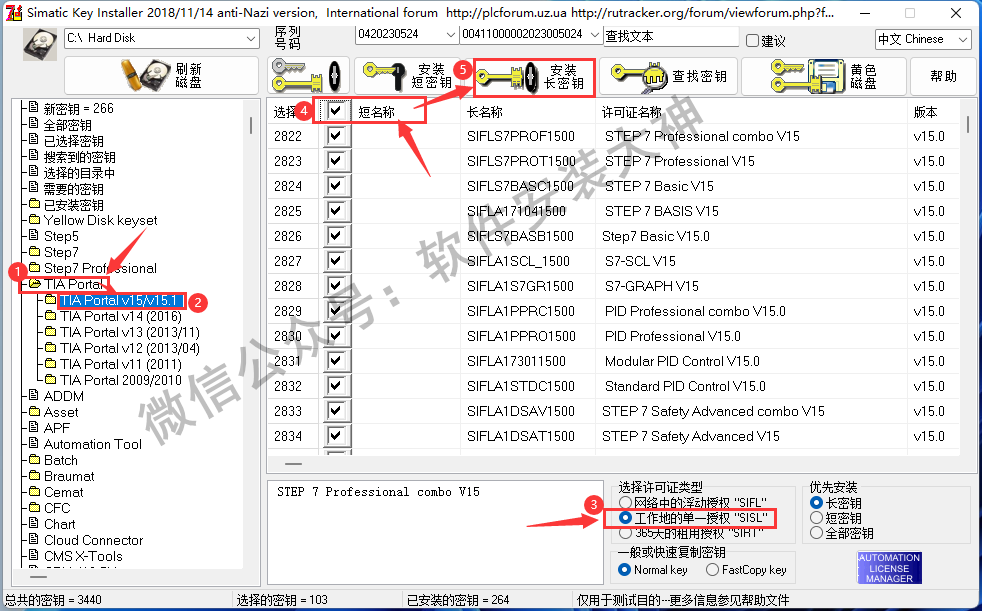Click the 刷新磁盘 button
This screenshot has height=611, width=982.
[162, 76]
